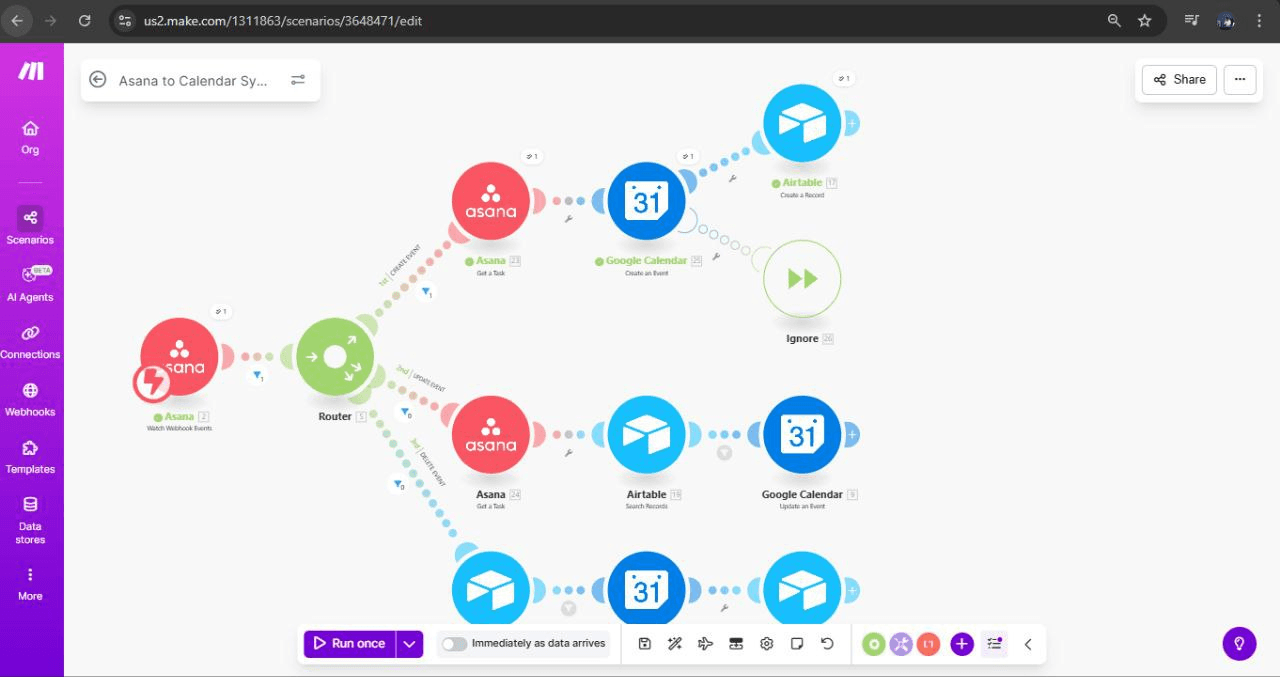Select the Router module

tap(335, 357)
